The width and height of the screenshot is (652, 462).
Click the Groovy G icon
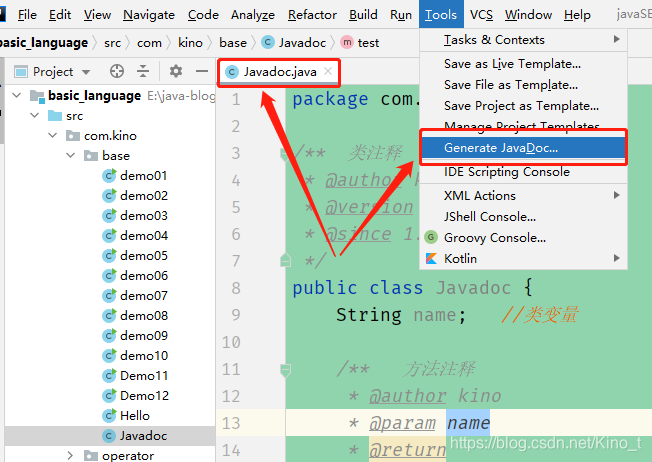pos(431,237)
